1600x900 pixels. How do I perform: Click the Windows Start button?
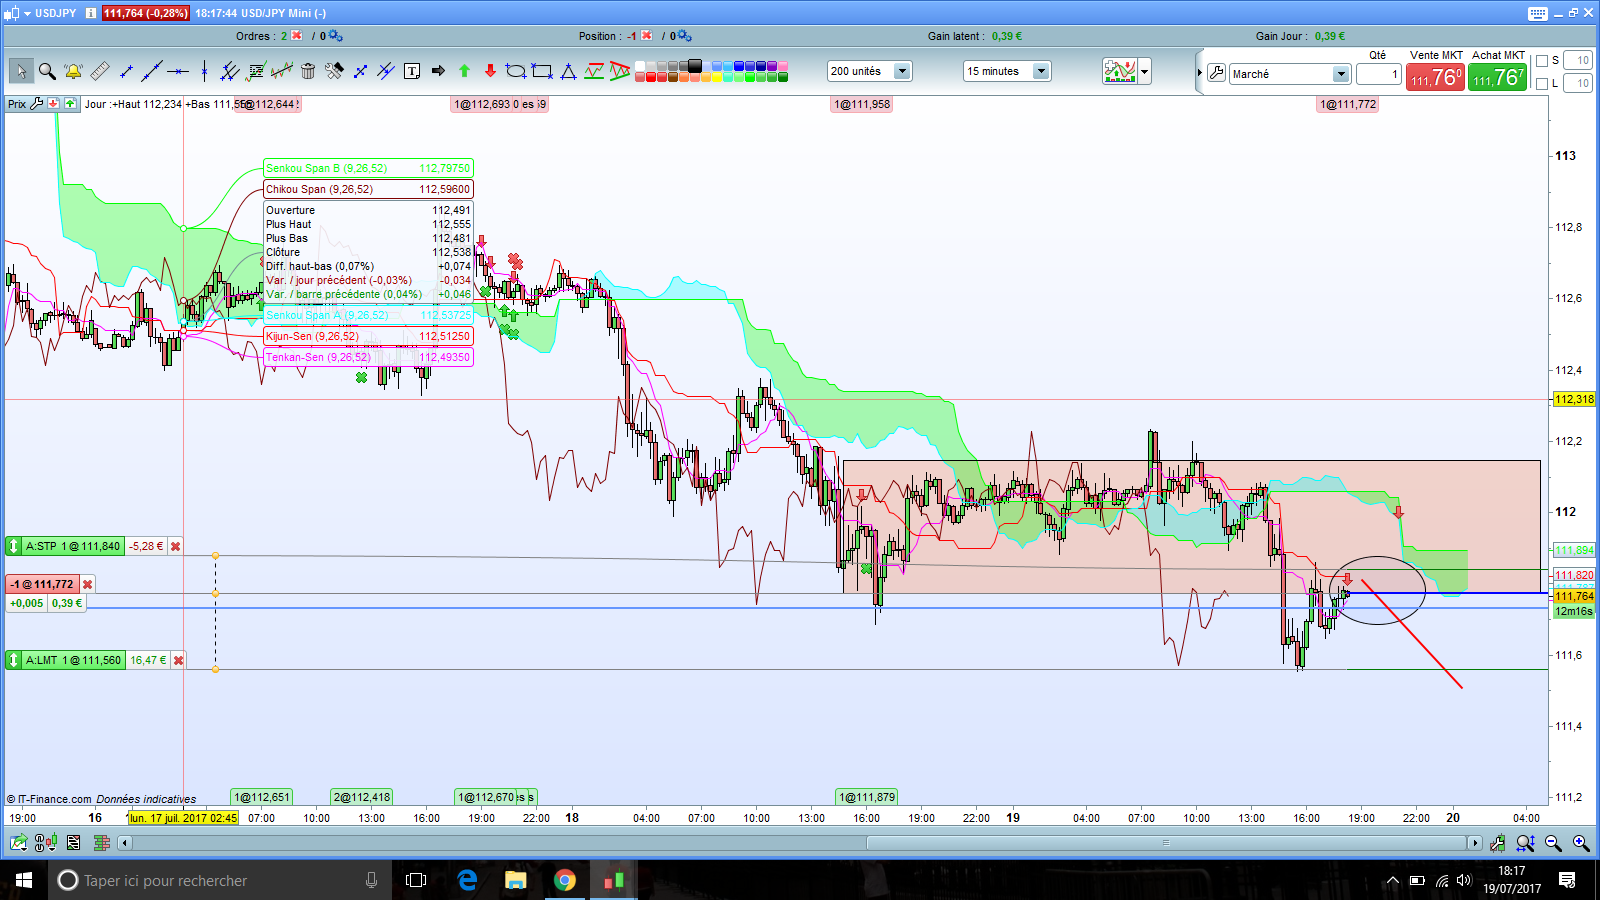[x=24, y=880]
